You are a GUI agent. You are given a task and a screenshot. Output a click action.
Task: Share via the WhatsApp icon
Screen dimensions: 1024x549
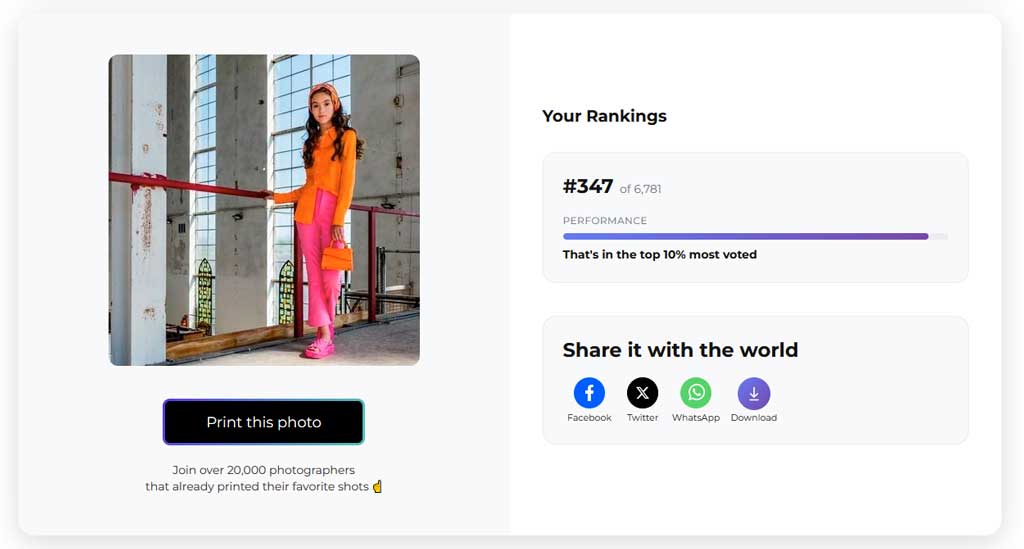[696, 393]
